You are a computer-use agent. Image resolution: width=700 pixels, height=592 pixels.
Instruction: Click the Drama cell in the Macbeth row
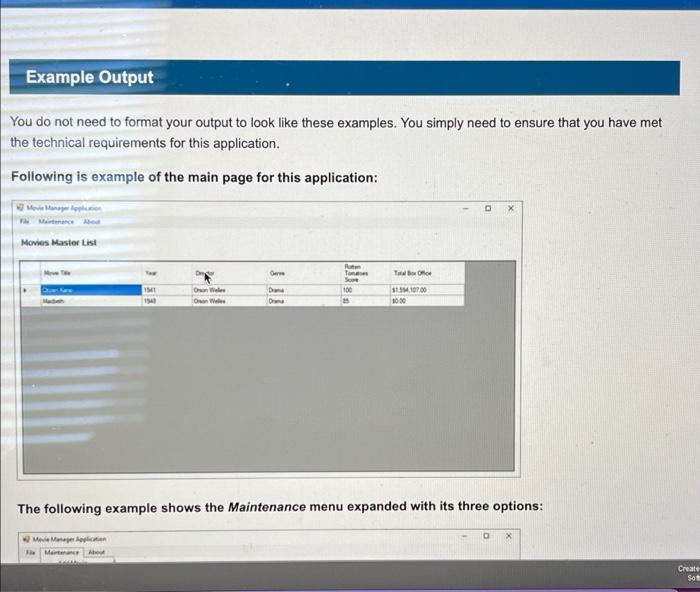click(304, 301)
